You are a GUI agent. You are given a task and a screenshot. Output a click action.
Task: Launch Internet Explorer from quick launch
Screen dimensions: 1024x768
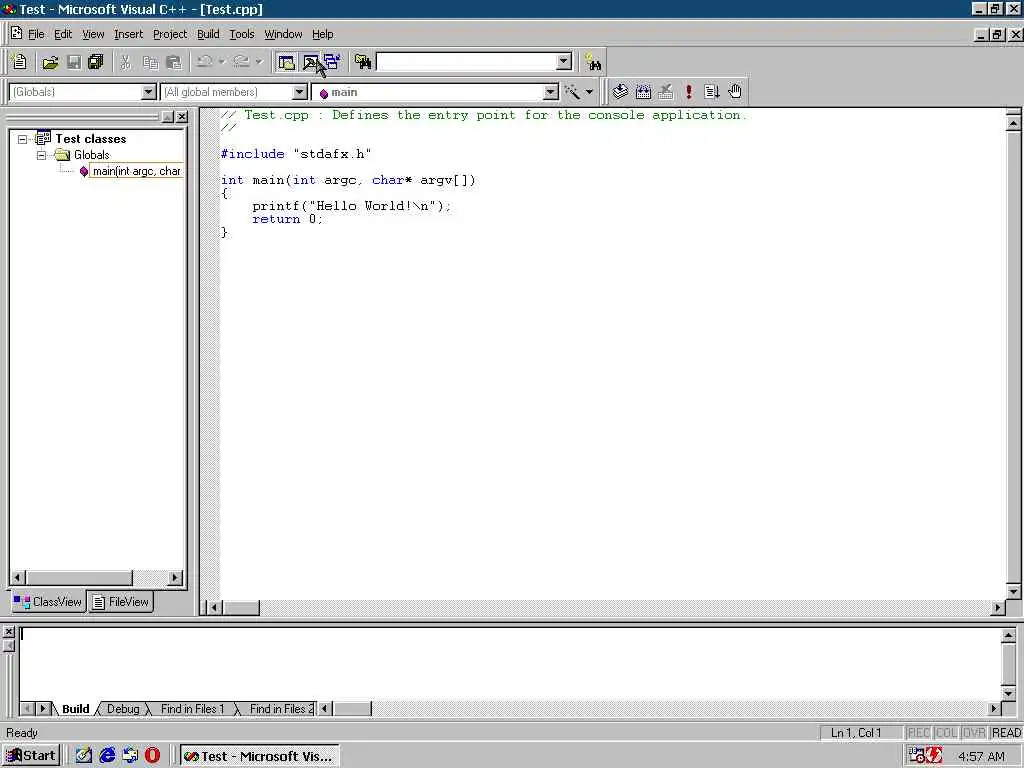tap(107, 756)
